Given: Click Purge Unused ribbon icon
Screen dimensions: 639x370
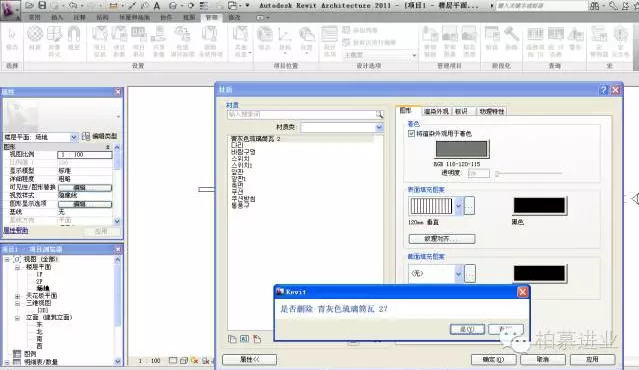Looking at the screenshot, I should coord(210,41).
